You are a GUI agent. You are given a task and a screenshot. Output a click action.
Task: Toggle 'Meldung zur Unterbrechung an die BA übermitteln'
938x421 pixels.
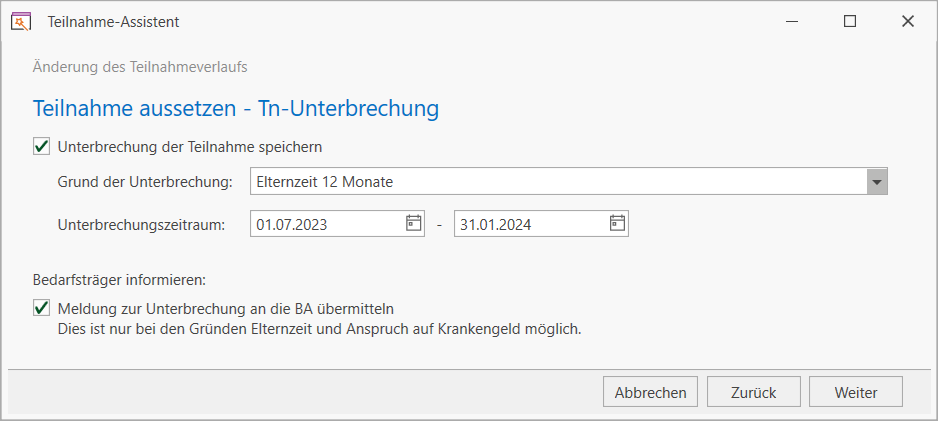pos(41,309)
